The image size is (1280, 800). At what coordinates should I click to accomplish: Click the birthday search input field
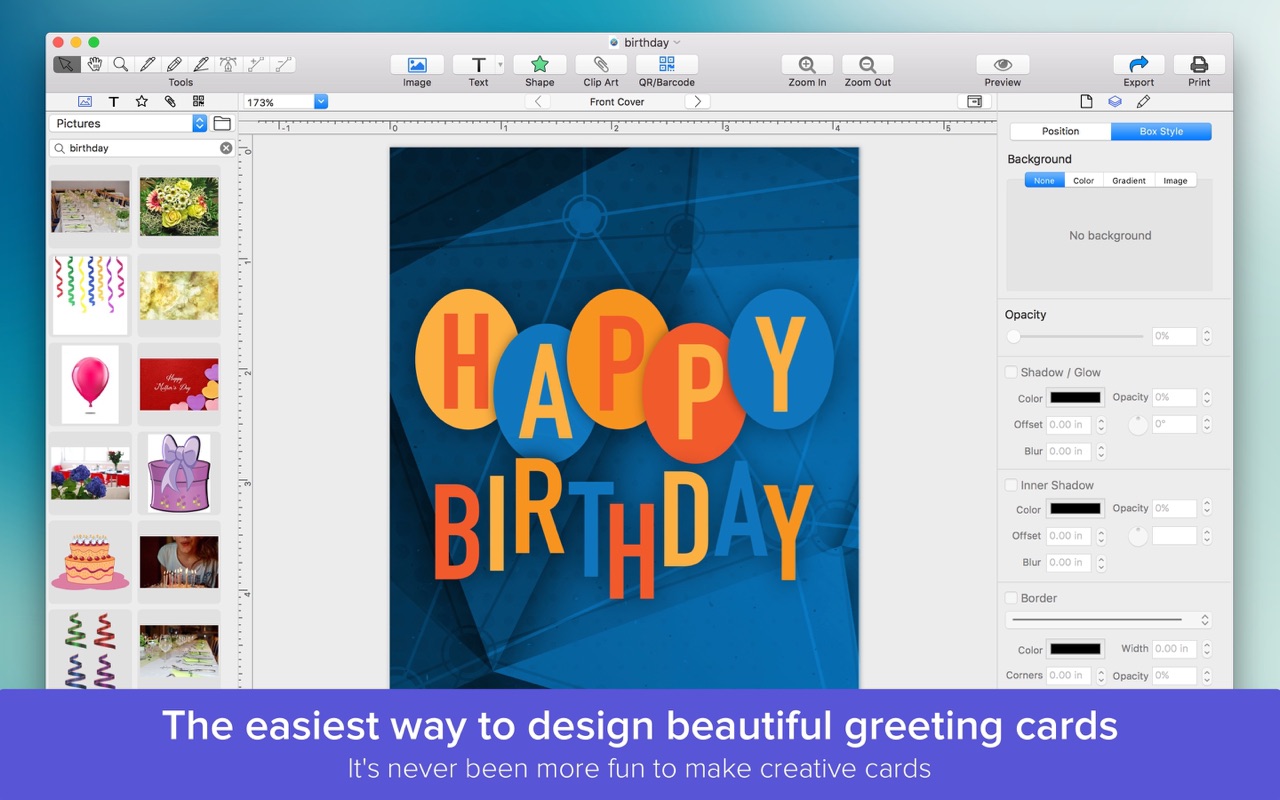pos(142,148)
